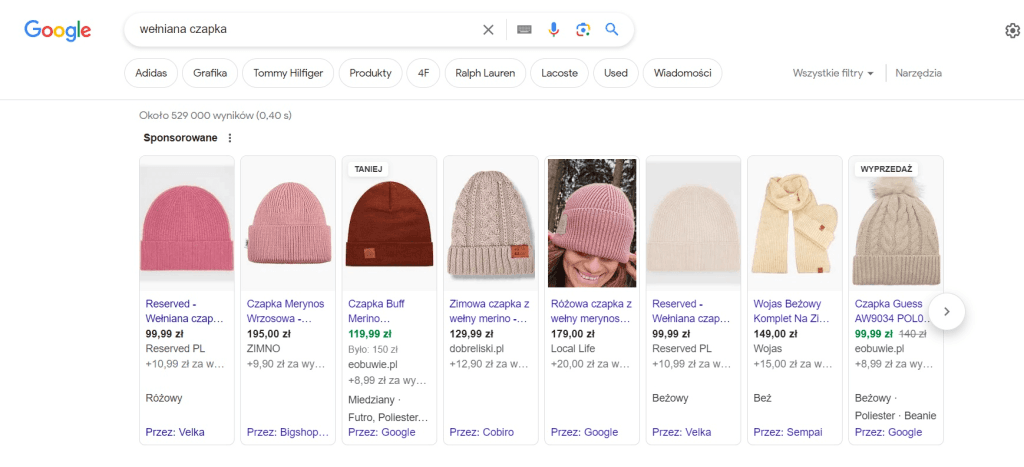The height and width of the screenshot is (467, 1024).
Task: Click the Wojas seller name
Action: (767, 349)
